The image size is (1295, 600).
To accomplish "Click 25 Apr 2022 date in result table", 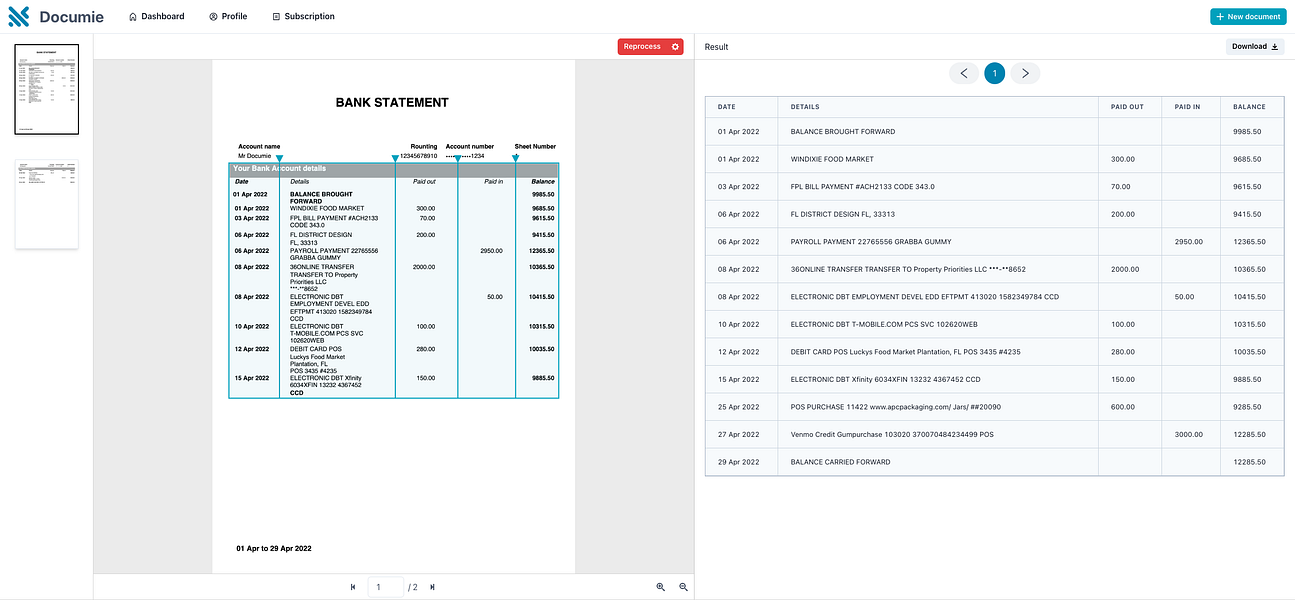I will coord(738,407).
